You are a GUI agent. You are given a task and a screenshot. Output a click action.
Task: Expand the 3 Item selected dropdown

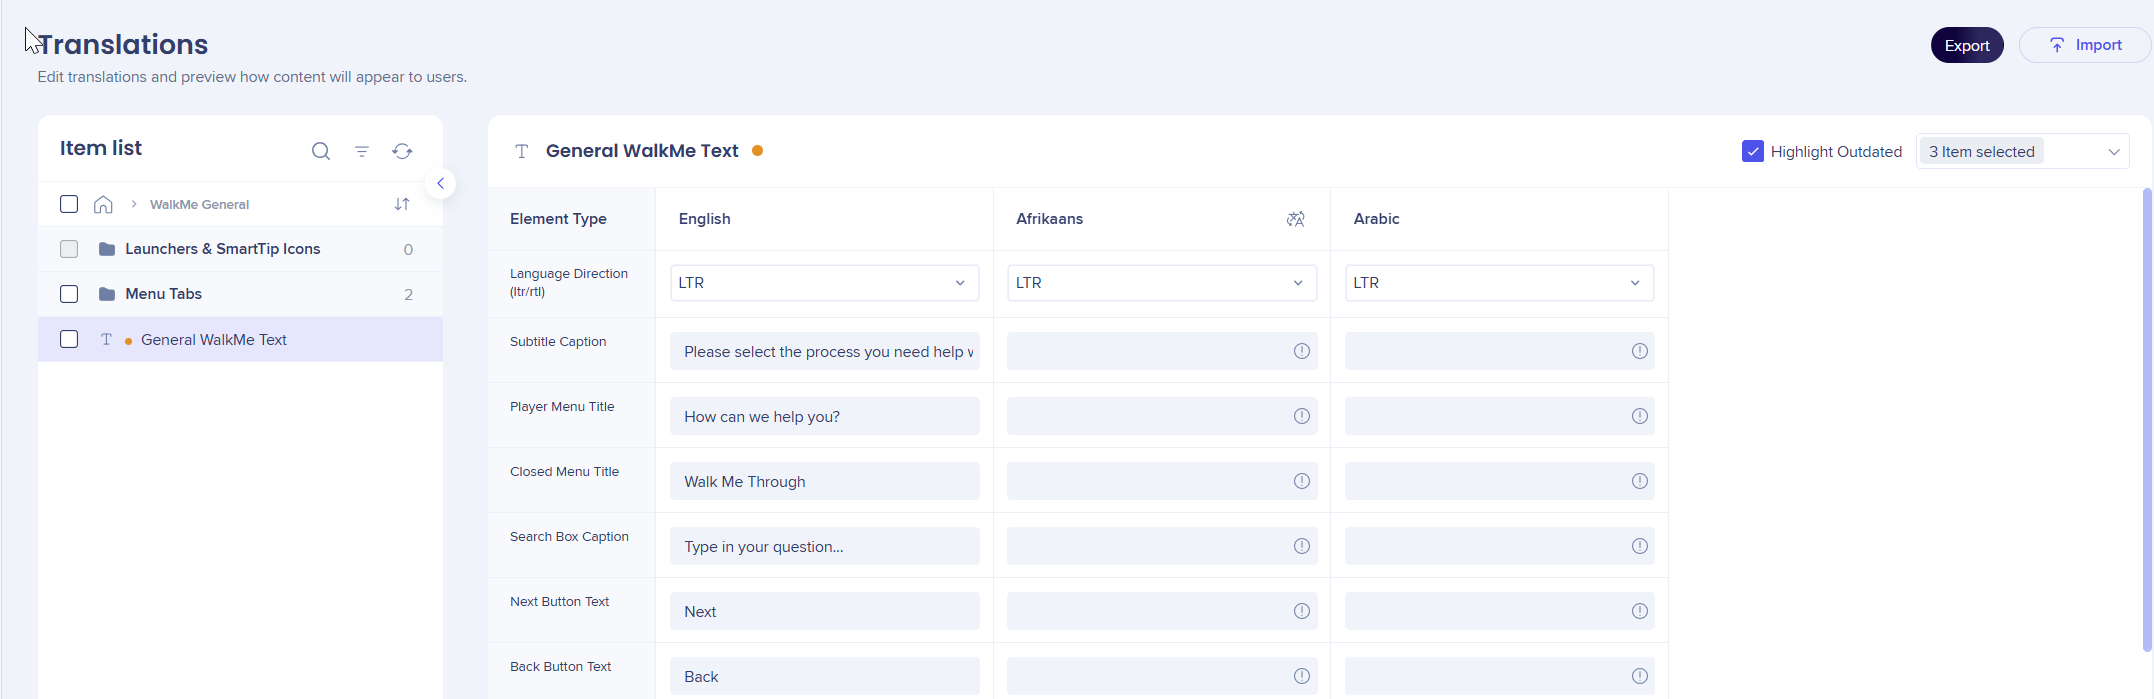(2022, 152)
